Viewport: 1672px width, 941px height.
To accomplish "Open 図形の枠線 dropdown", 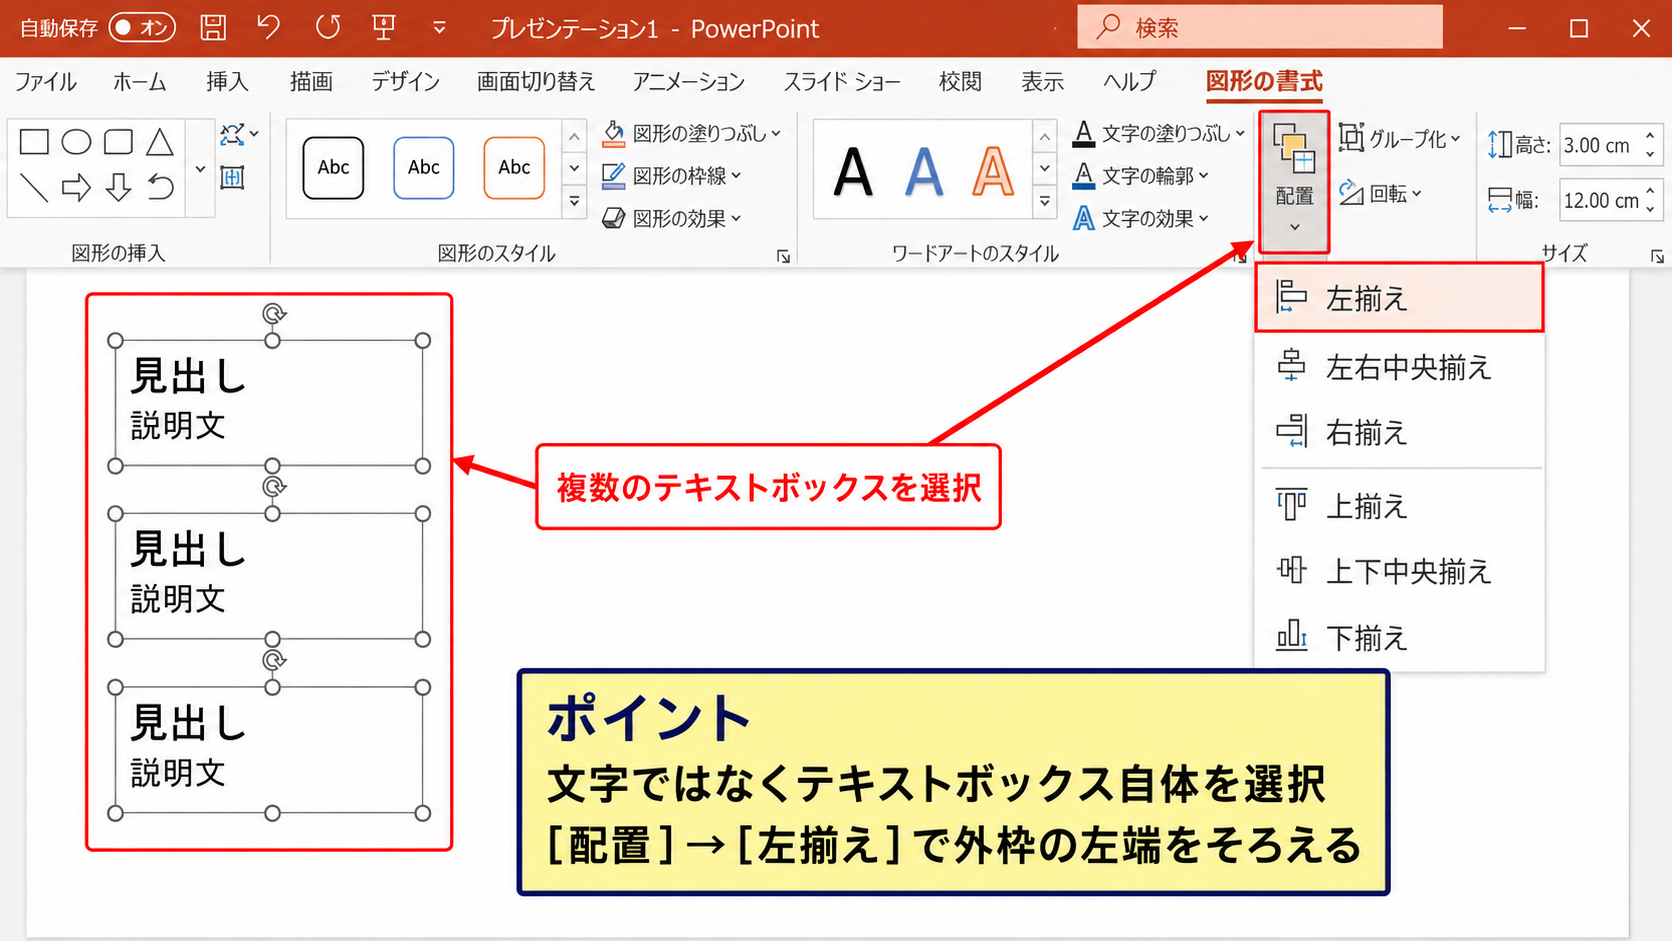I will click(672, 176).
